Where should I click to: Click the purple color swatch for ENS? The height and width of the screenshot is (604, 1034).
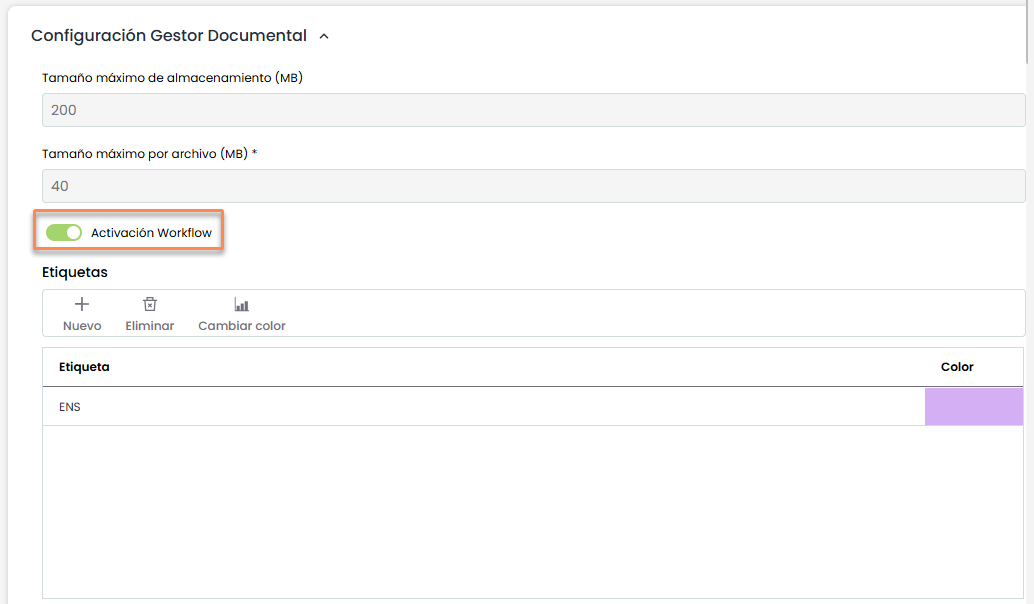tap(973, 407)
